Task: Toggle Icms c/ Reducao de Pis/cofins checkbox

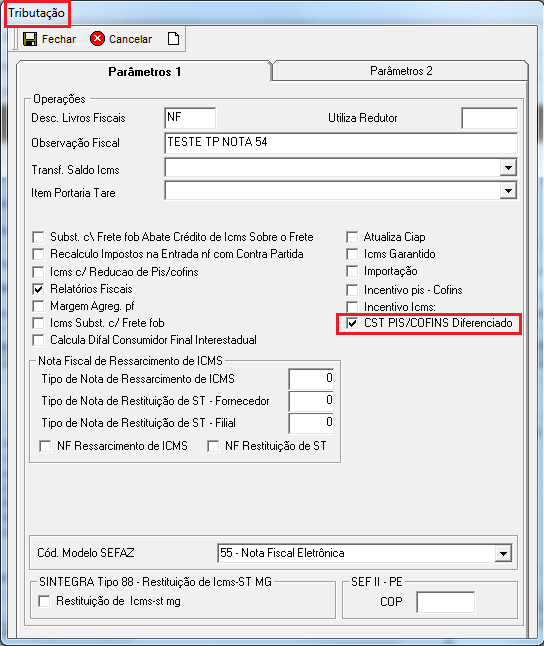Action: [x=38, y=272]
